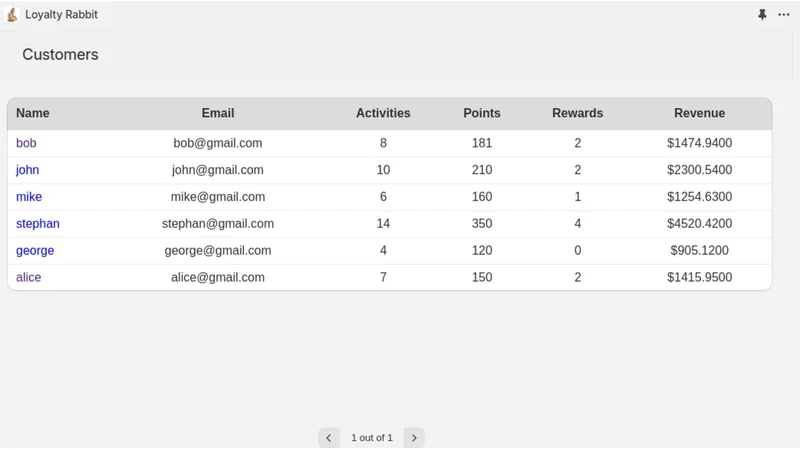Click the Loyalty Rabbit title text

pyautogui.click(x=61, y=14)
